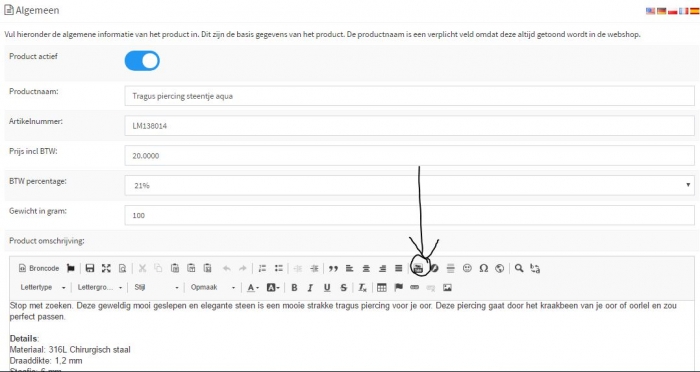Remove formatting with the Tx icon
Screen dimensions: 700x372
tap(362, 288)
